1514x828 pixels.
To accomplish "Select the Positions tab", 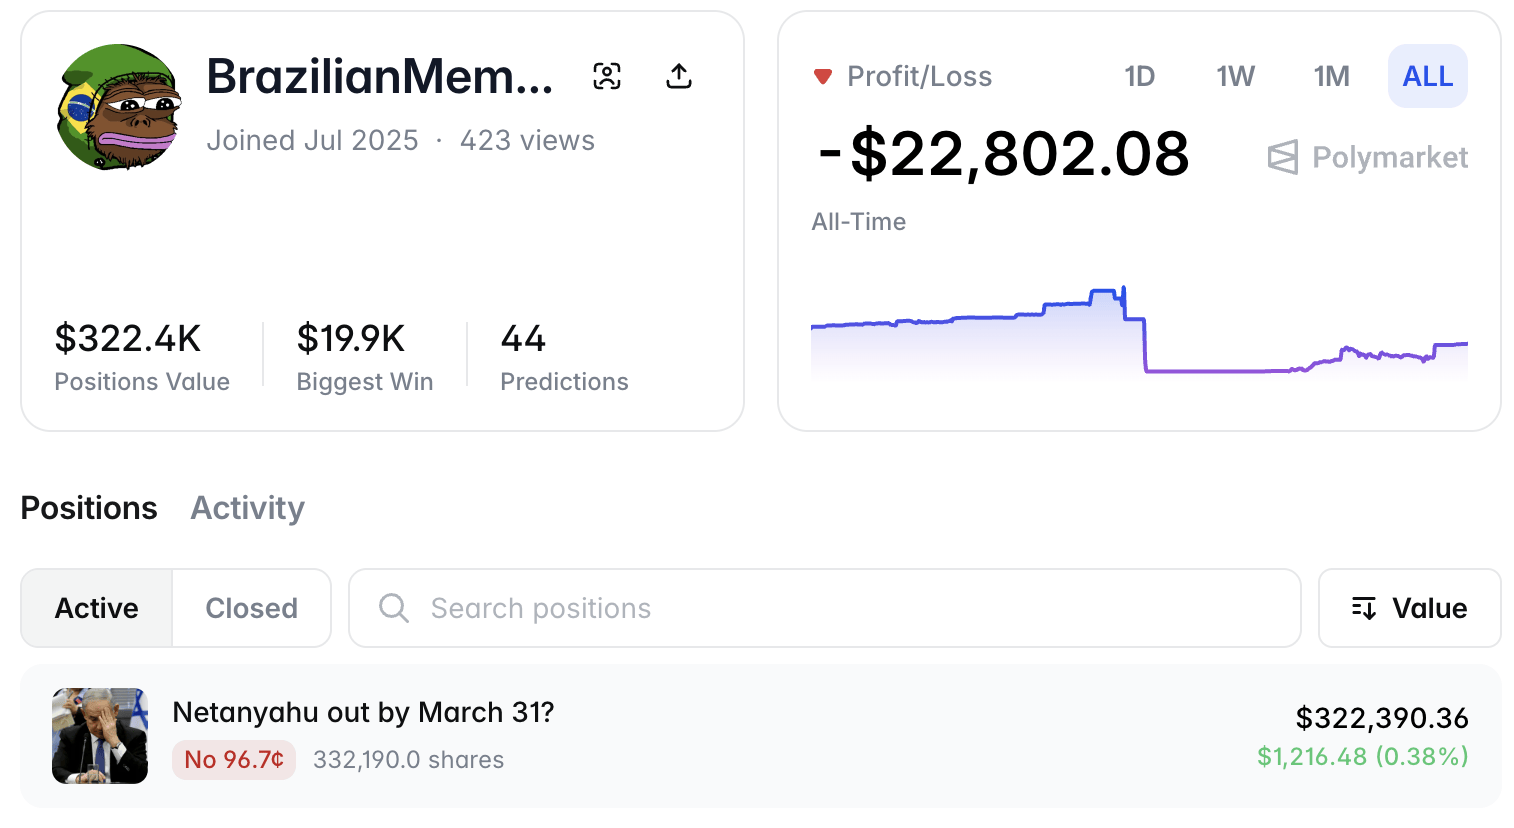I will click(x=89, y=508).
